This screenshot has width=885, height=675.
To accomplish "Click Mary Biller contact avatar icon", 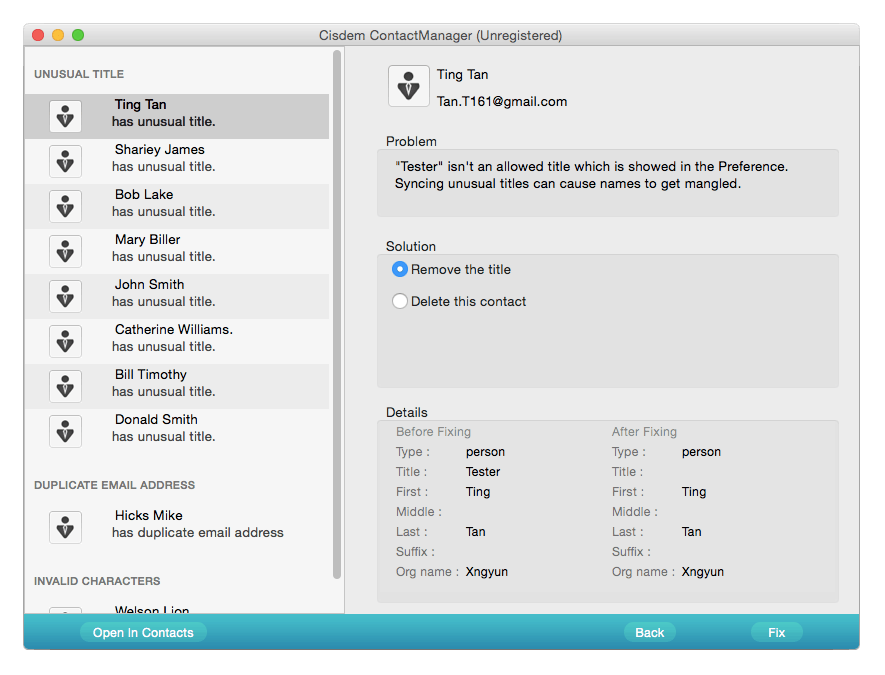I will [65, 251].
